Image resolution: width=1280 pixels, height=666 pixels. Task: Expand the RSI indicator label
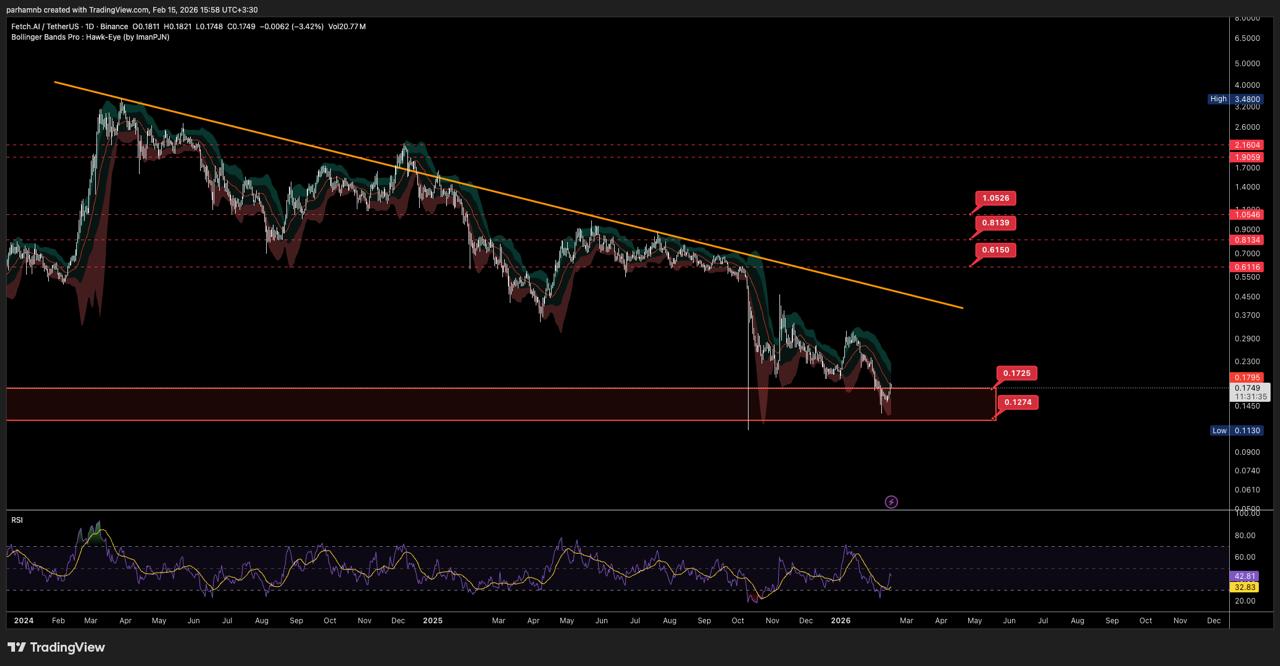point(17,520)
